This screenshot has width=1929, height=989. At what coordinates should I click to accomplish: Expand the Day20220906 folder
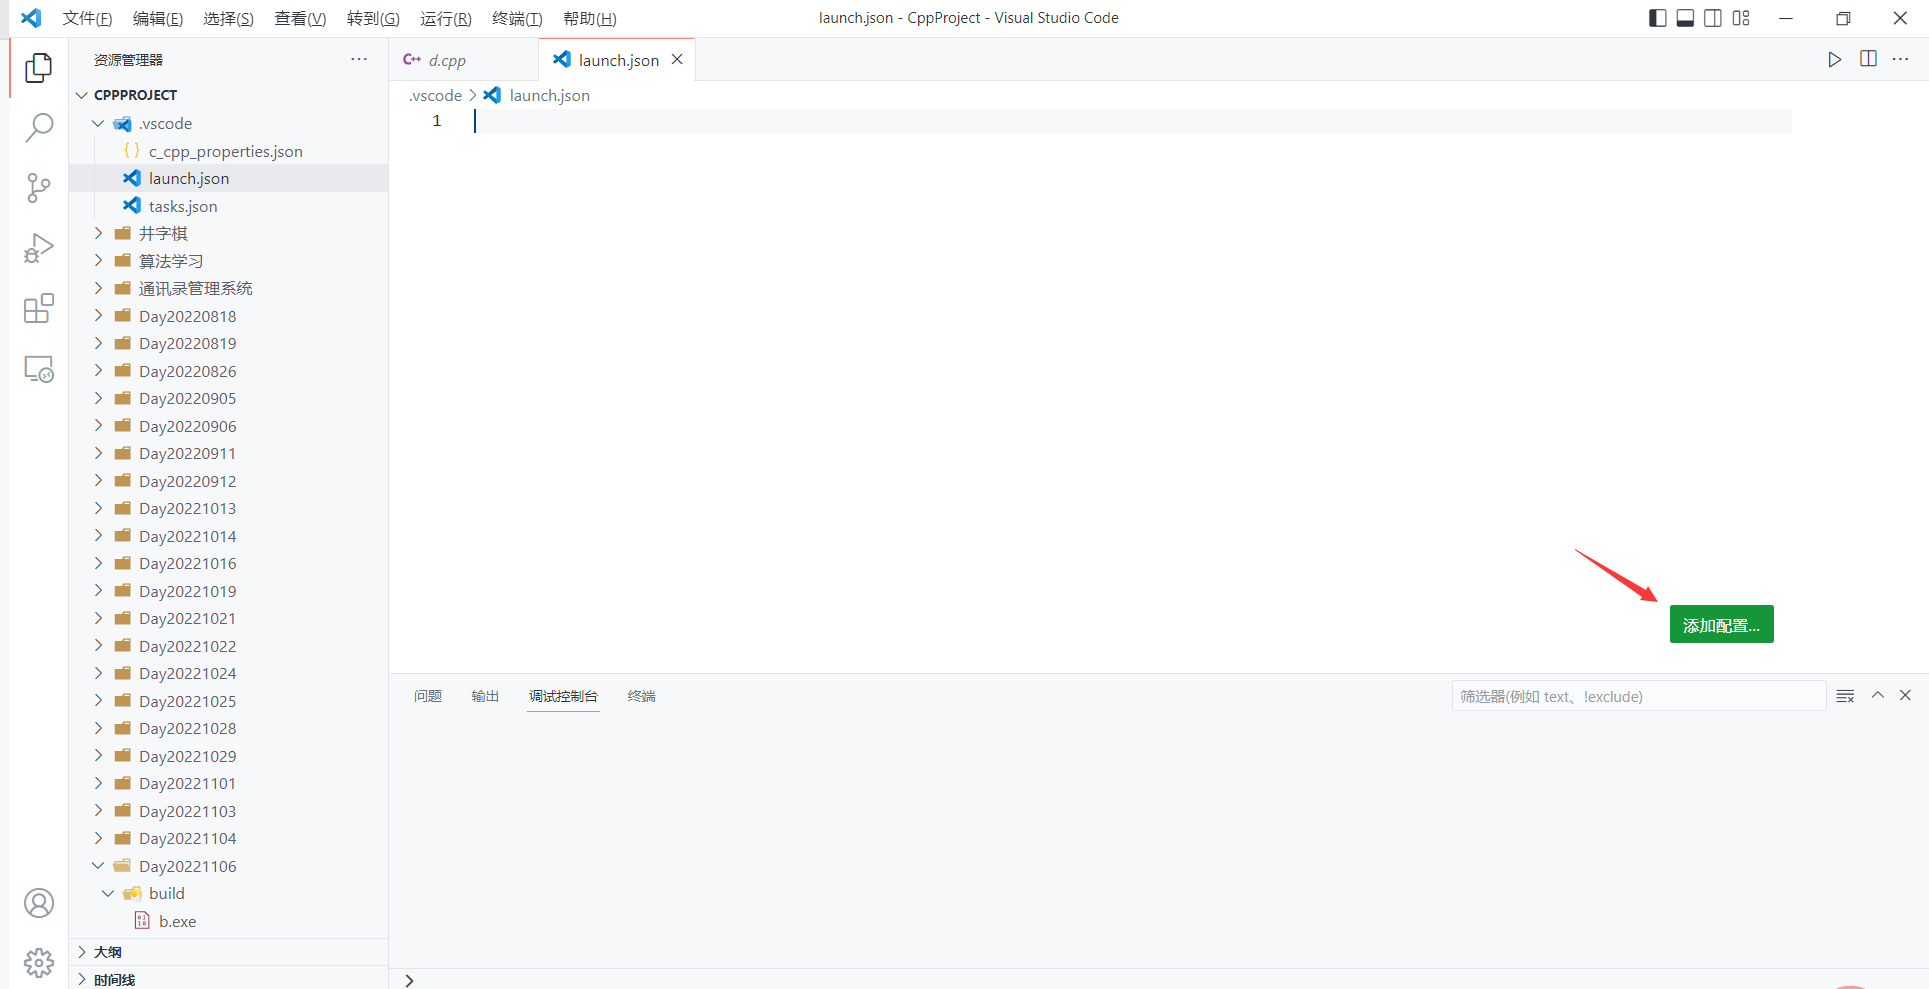click(x=228, y=426)
